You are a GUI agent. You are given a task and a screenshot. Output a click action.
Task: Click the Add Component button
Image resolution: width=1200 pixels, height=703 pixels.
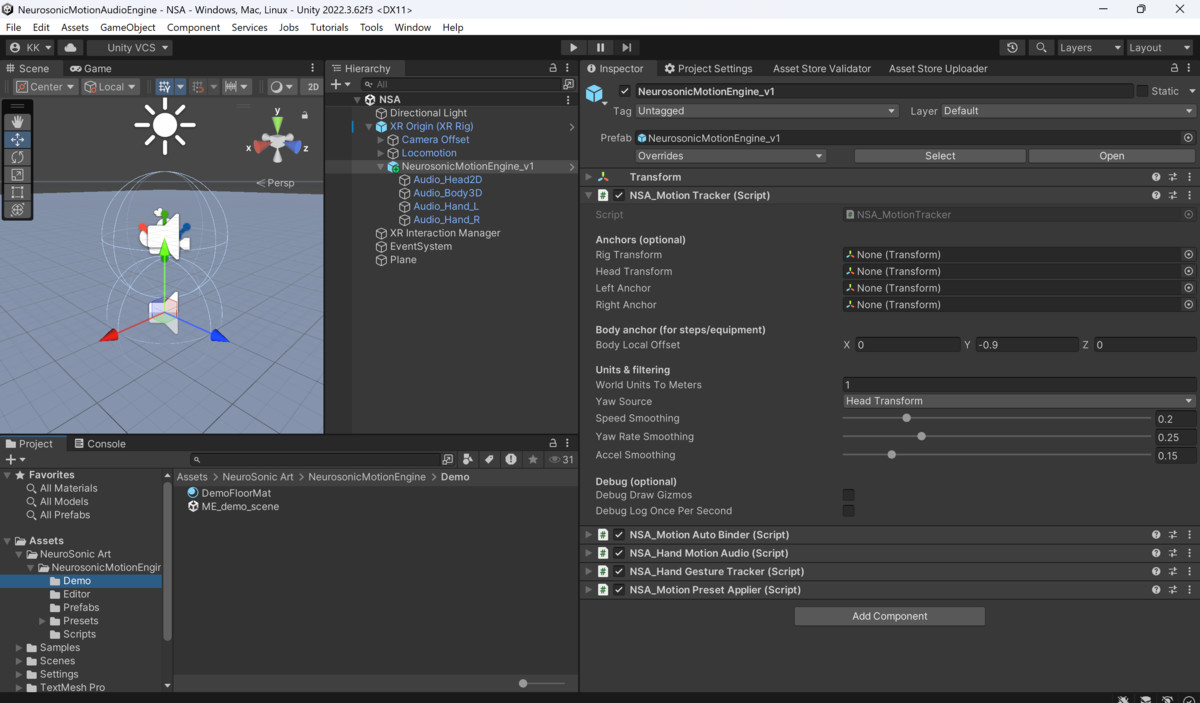(x=889, y=615)
